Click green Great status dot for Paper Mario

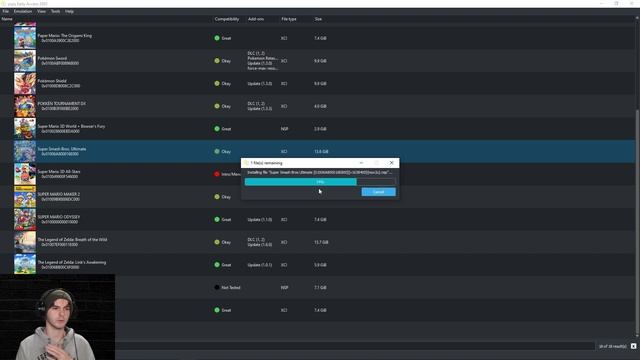(217, 38)
